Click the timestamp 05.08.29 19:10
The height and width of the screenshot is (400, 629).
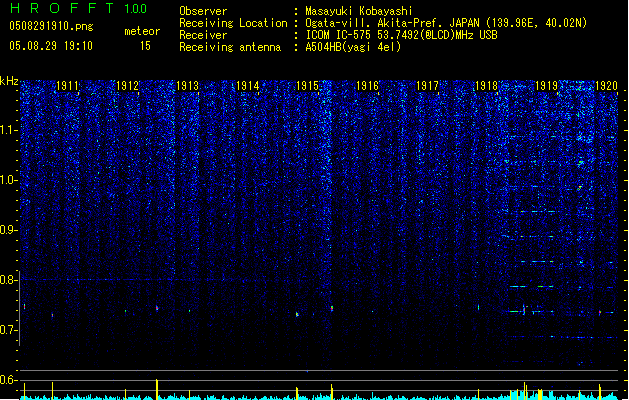(51, 46)
